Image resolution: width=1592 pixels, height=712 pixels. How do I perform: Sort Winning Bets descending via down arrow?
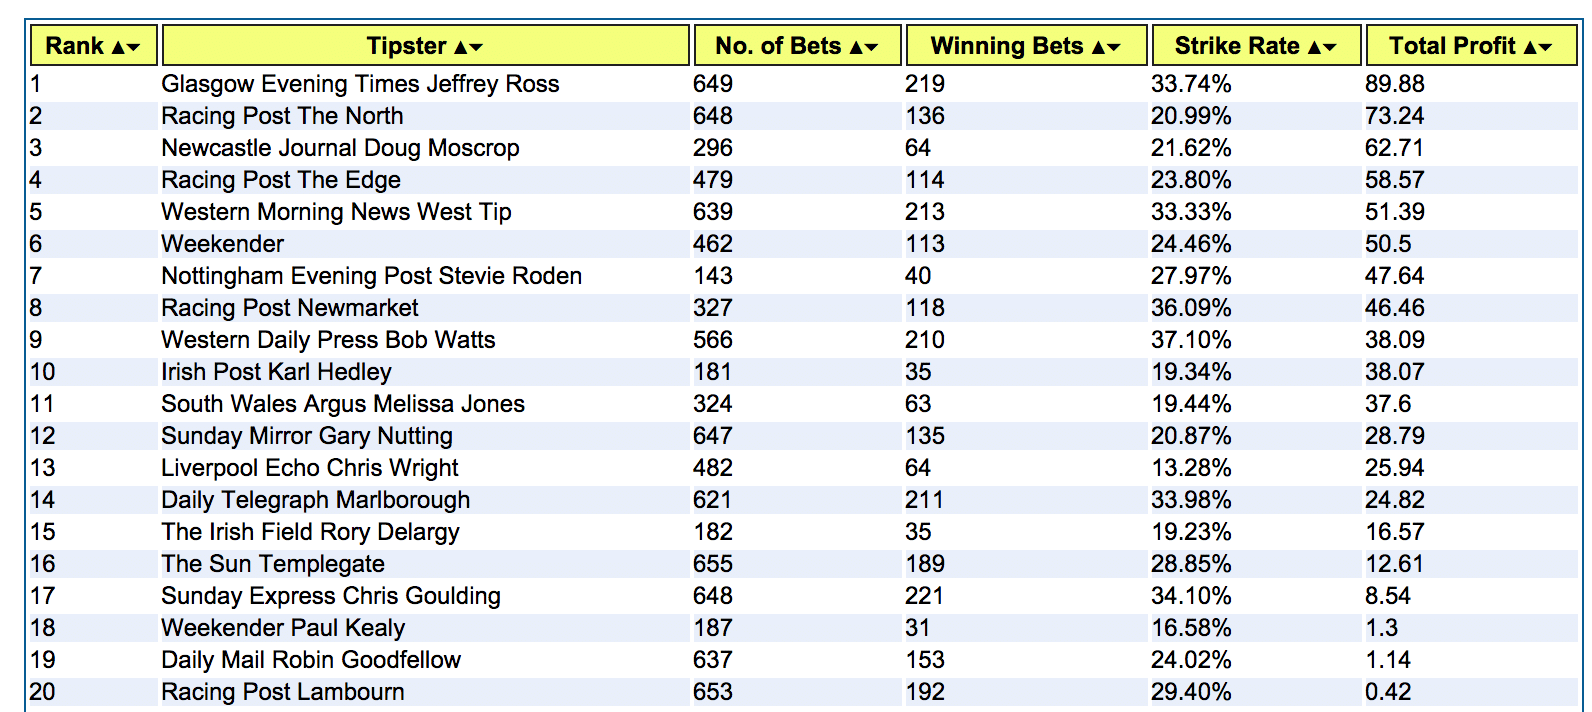click(1114, 47)
